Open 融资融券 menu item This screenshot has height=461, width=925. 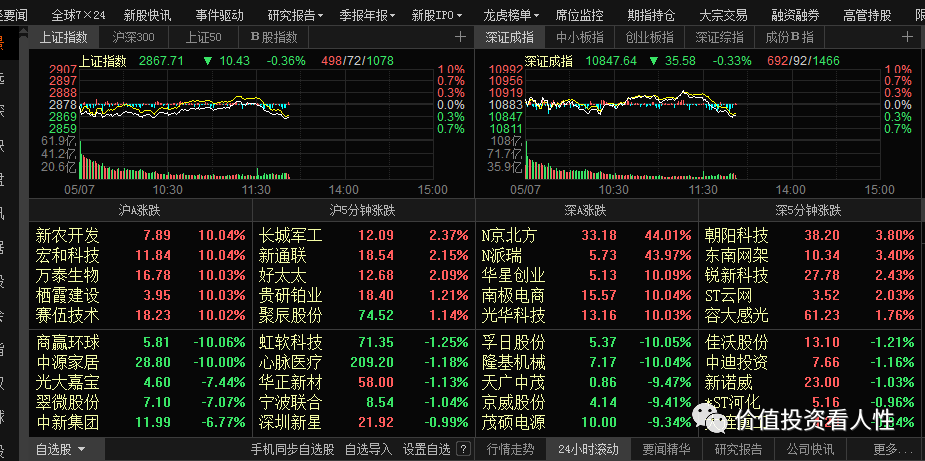[795, 15]
